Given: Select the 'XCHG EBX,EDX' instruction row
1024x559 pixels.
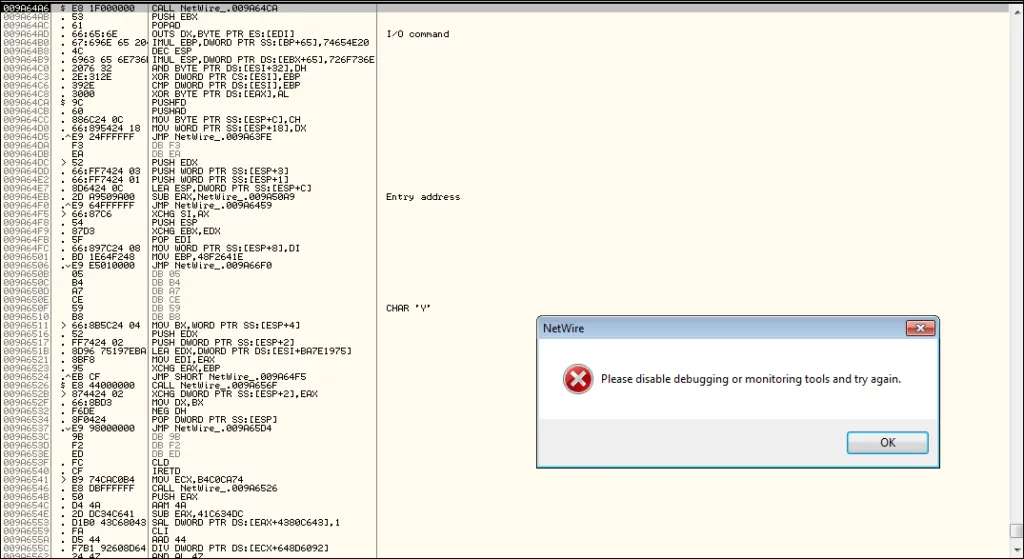Looking at the screenshot, I should click(185, 231).
